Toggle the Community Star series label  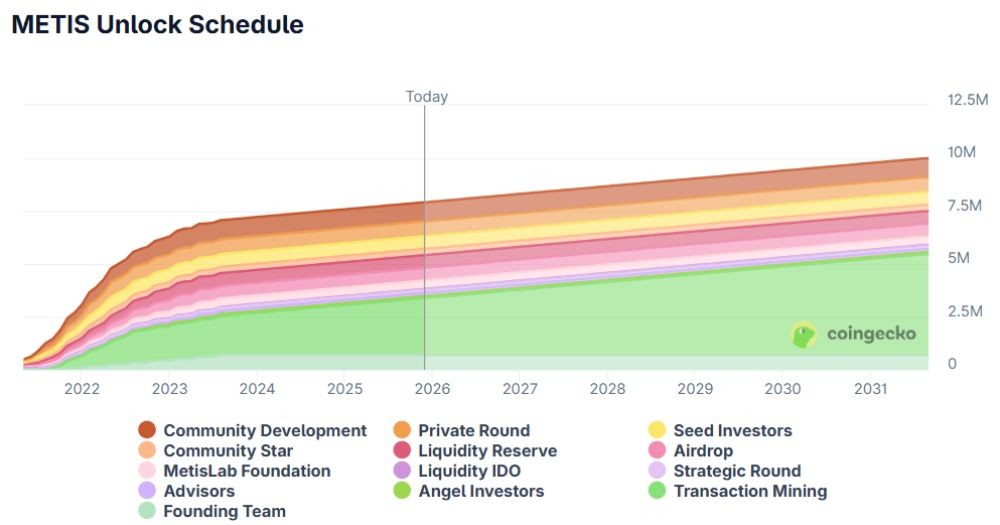[x=228, y=451]
